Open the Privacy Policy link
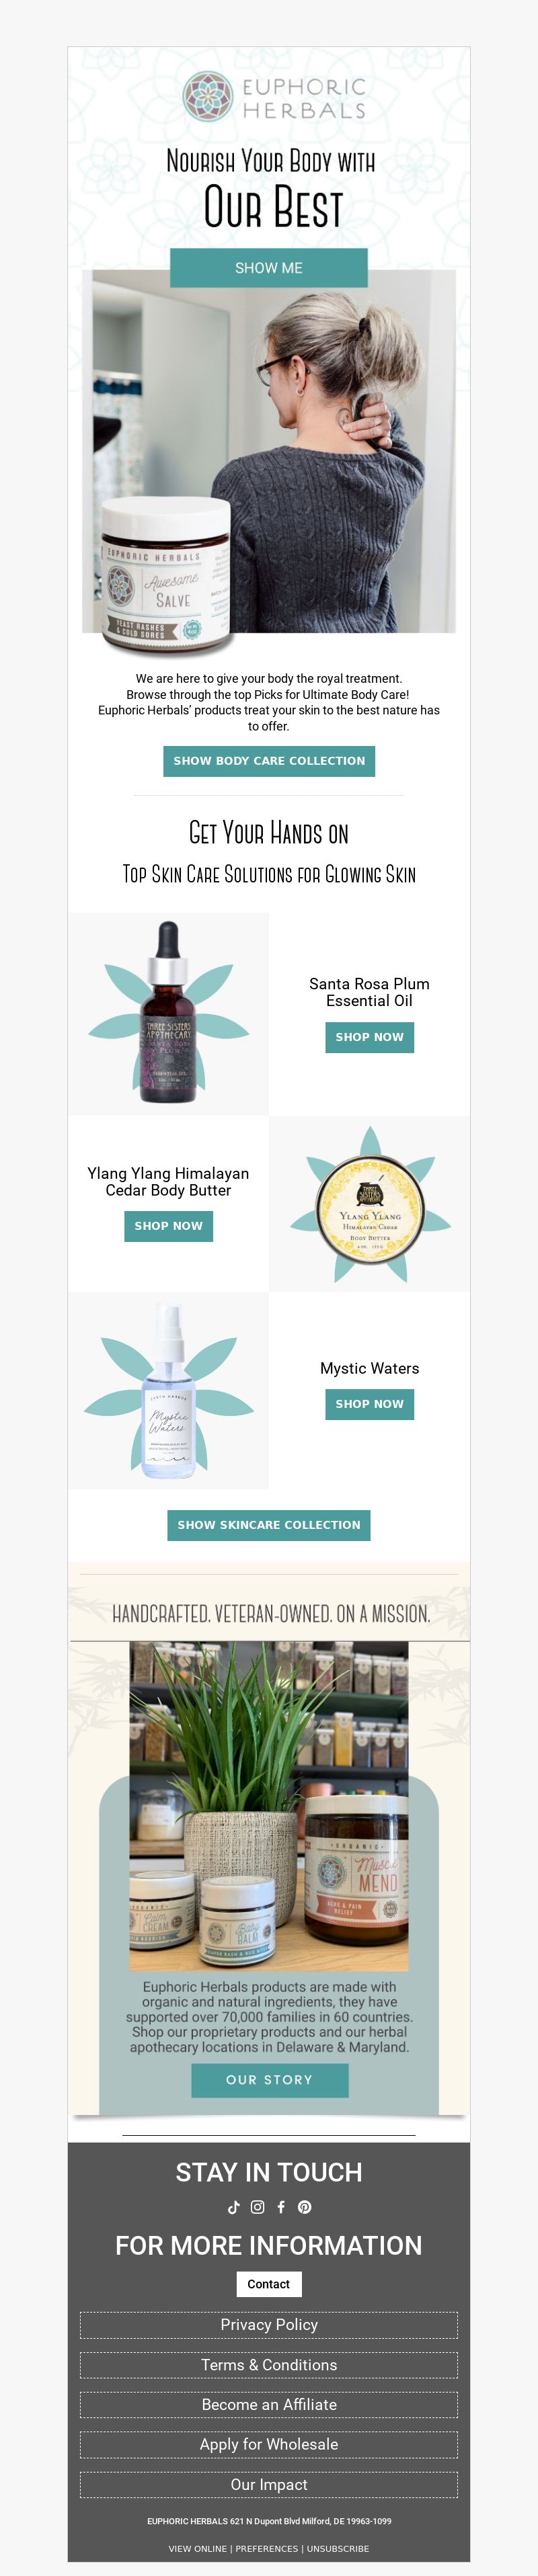 tap(269, 2325)
